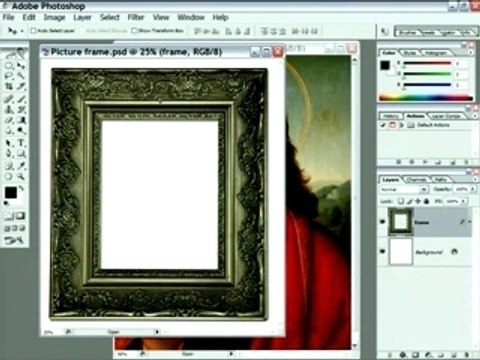Image resolution: width=480 pixels, height=360 pixels.
Task: Select the Pen tool
Action: point(9,154)
